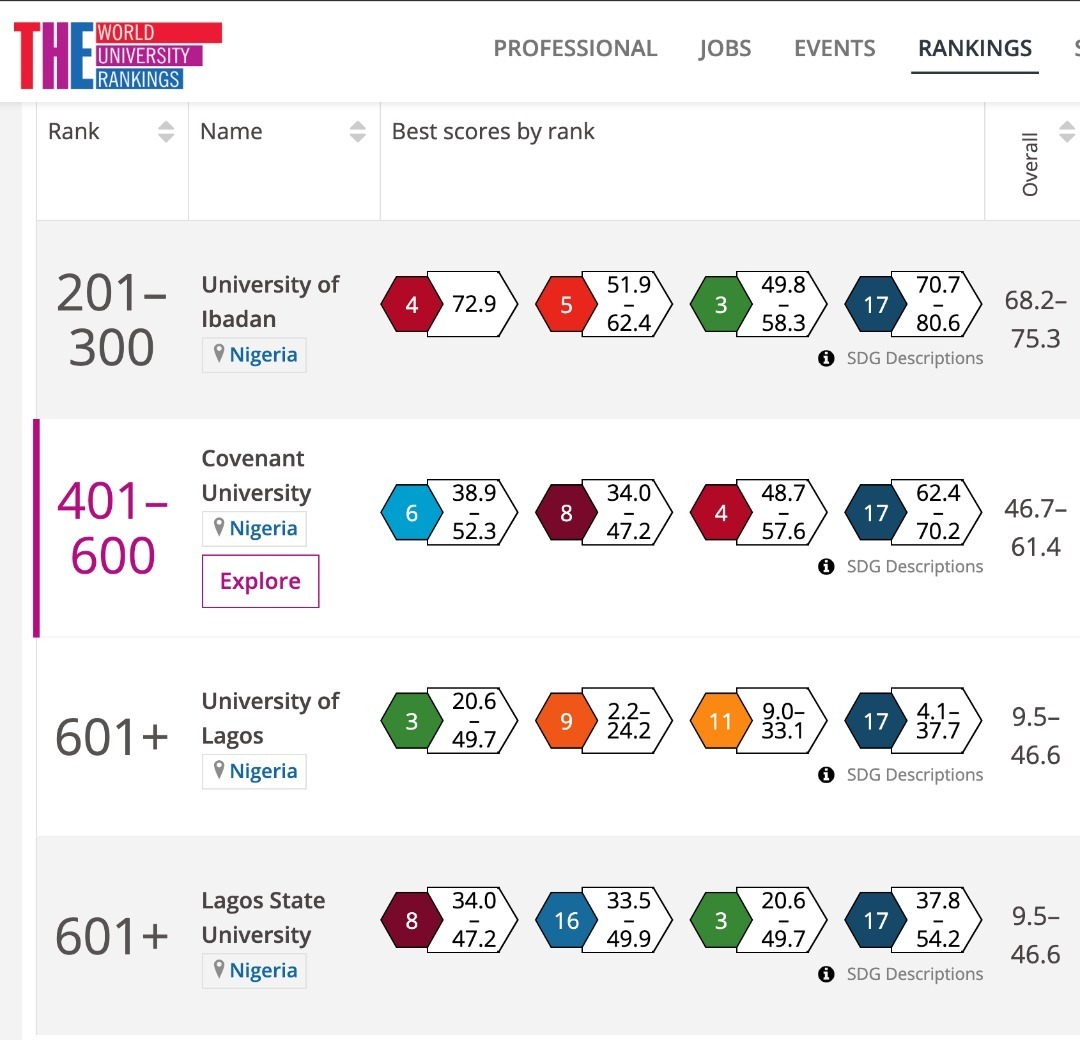Open the Professional navigation item
The height and width of the screenshot is (1040, 1080).
(x=575, y=48)
